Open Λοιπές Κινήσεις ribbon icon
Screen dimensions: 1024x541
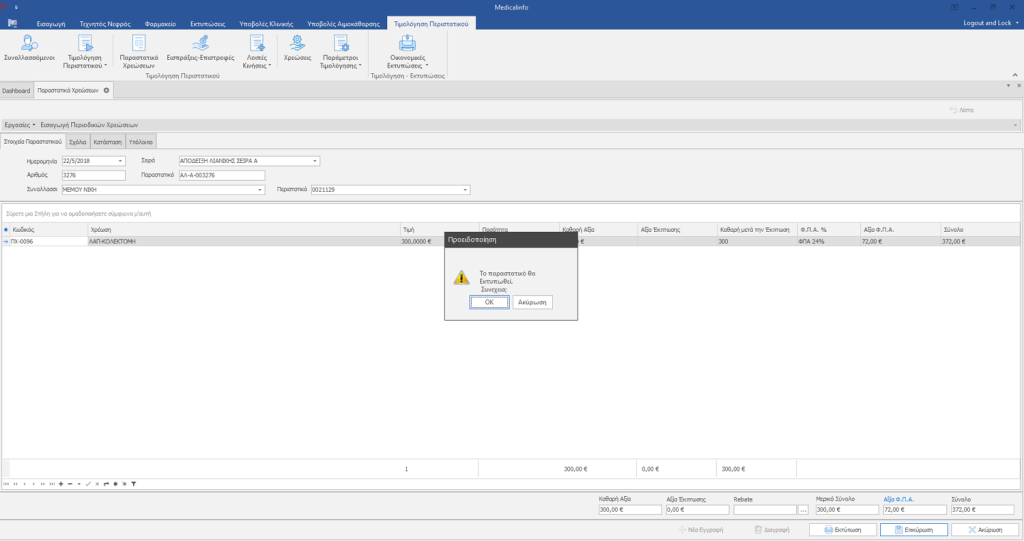click(x=257, y=43)
